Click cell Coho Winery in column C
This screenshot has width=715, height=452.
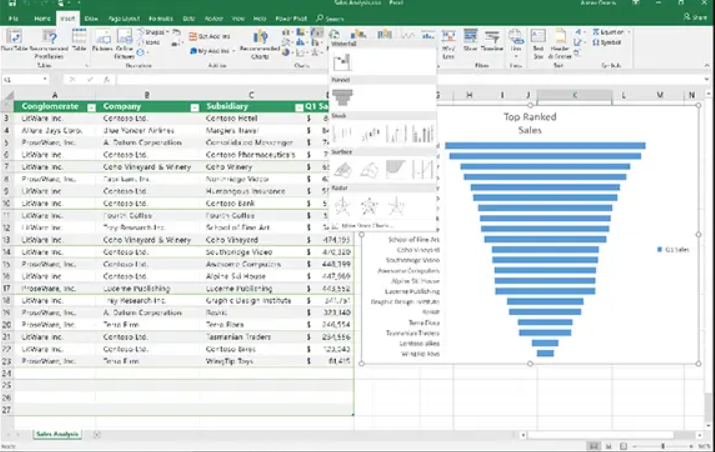click(x=251, y=167)
